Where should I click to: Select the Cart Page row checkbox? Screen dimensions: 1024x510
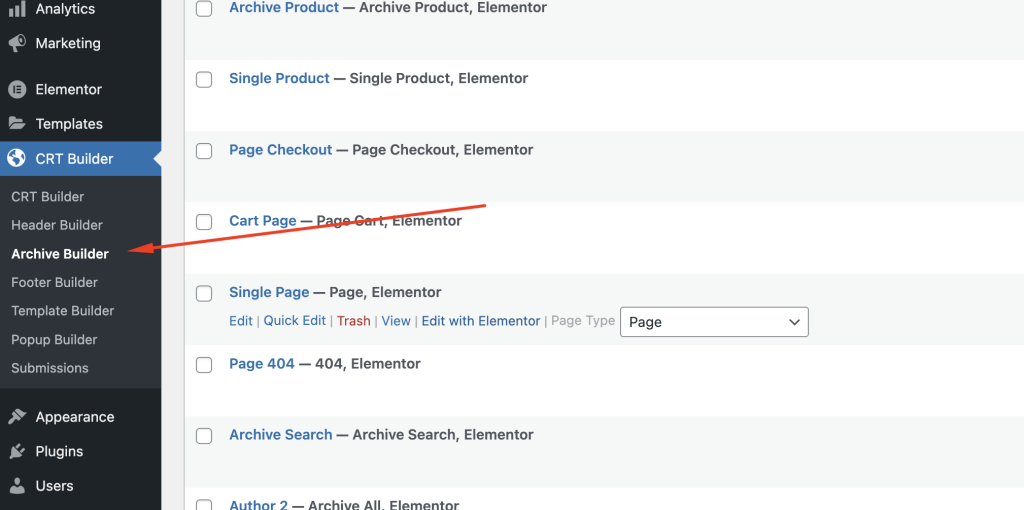coord(204,222)
